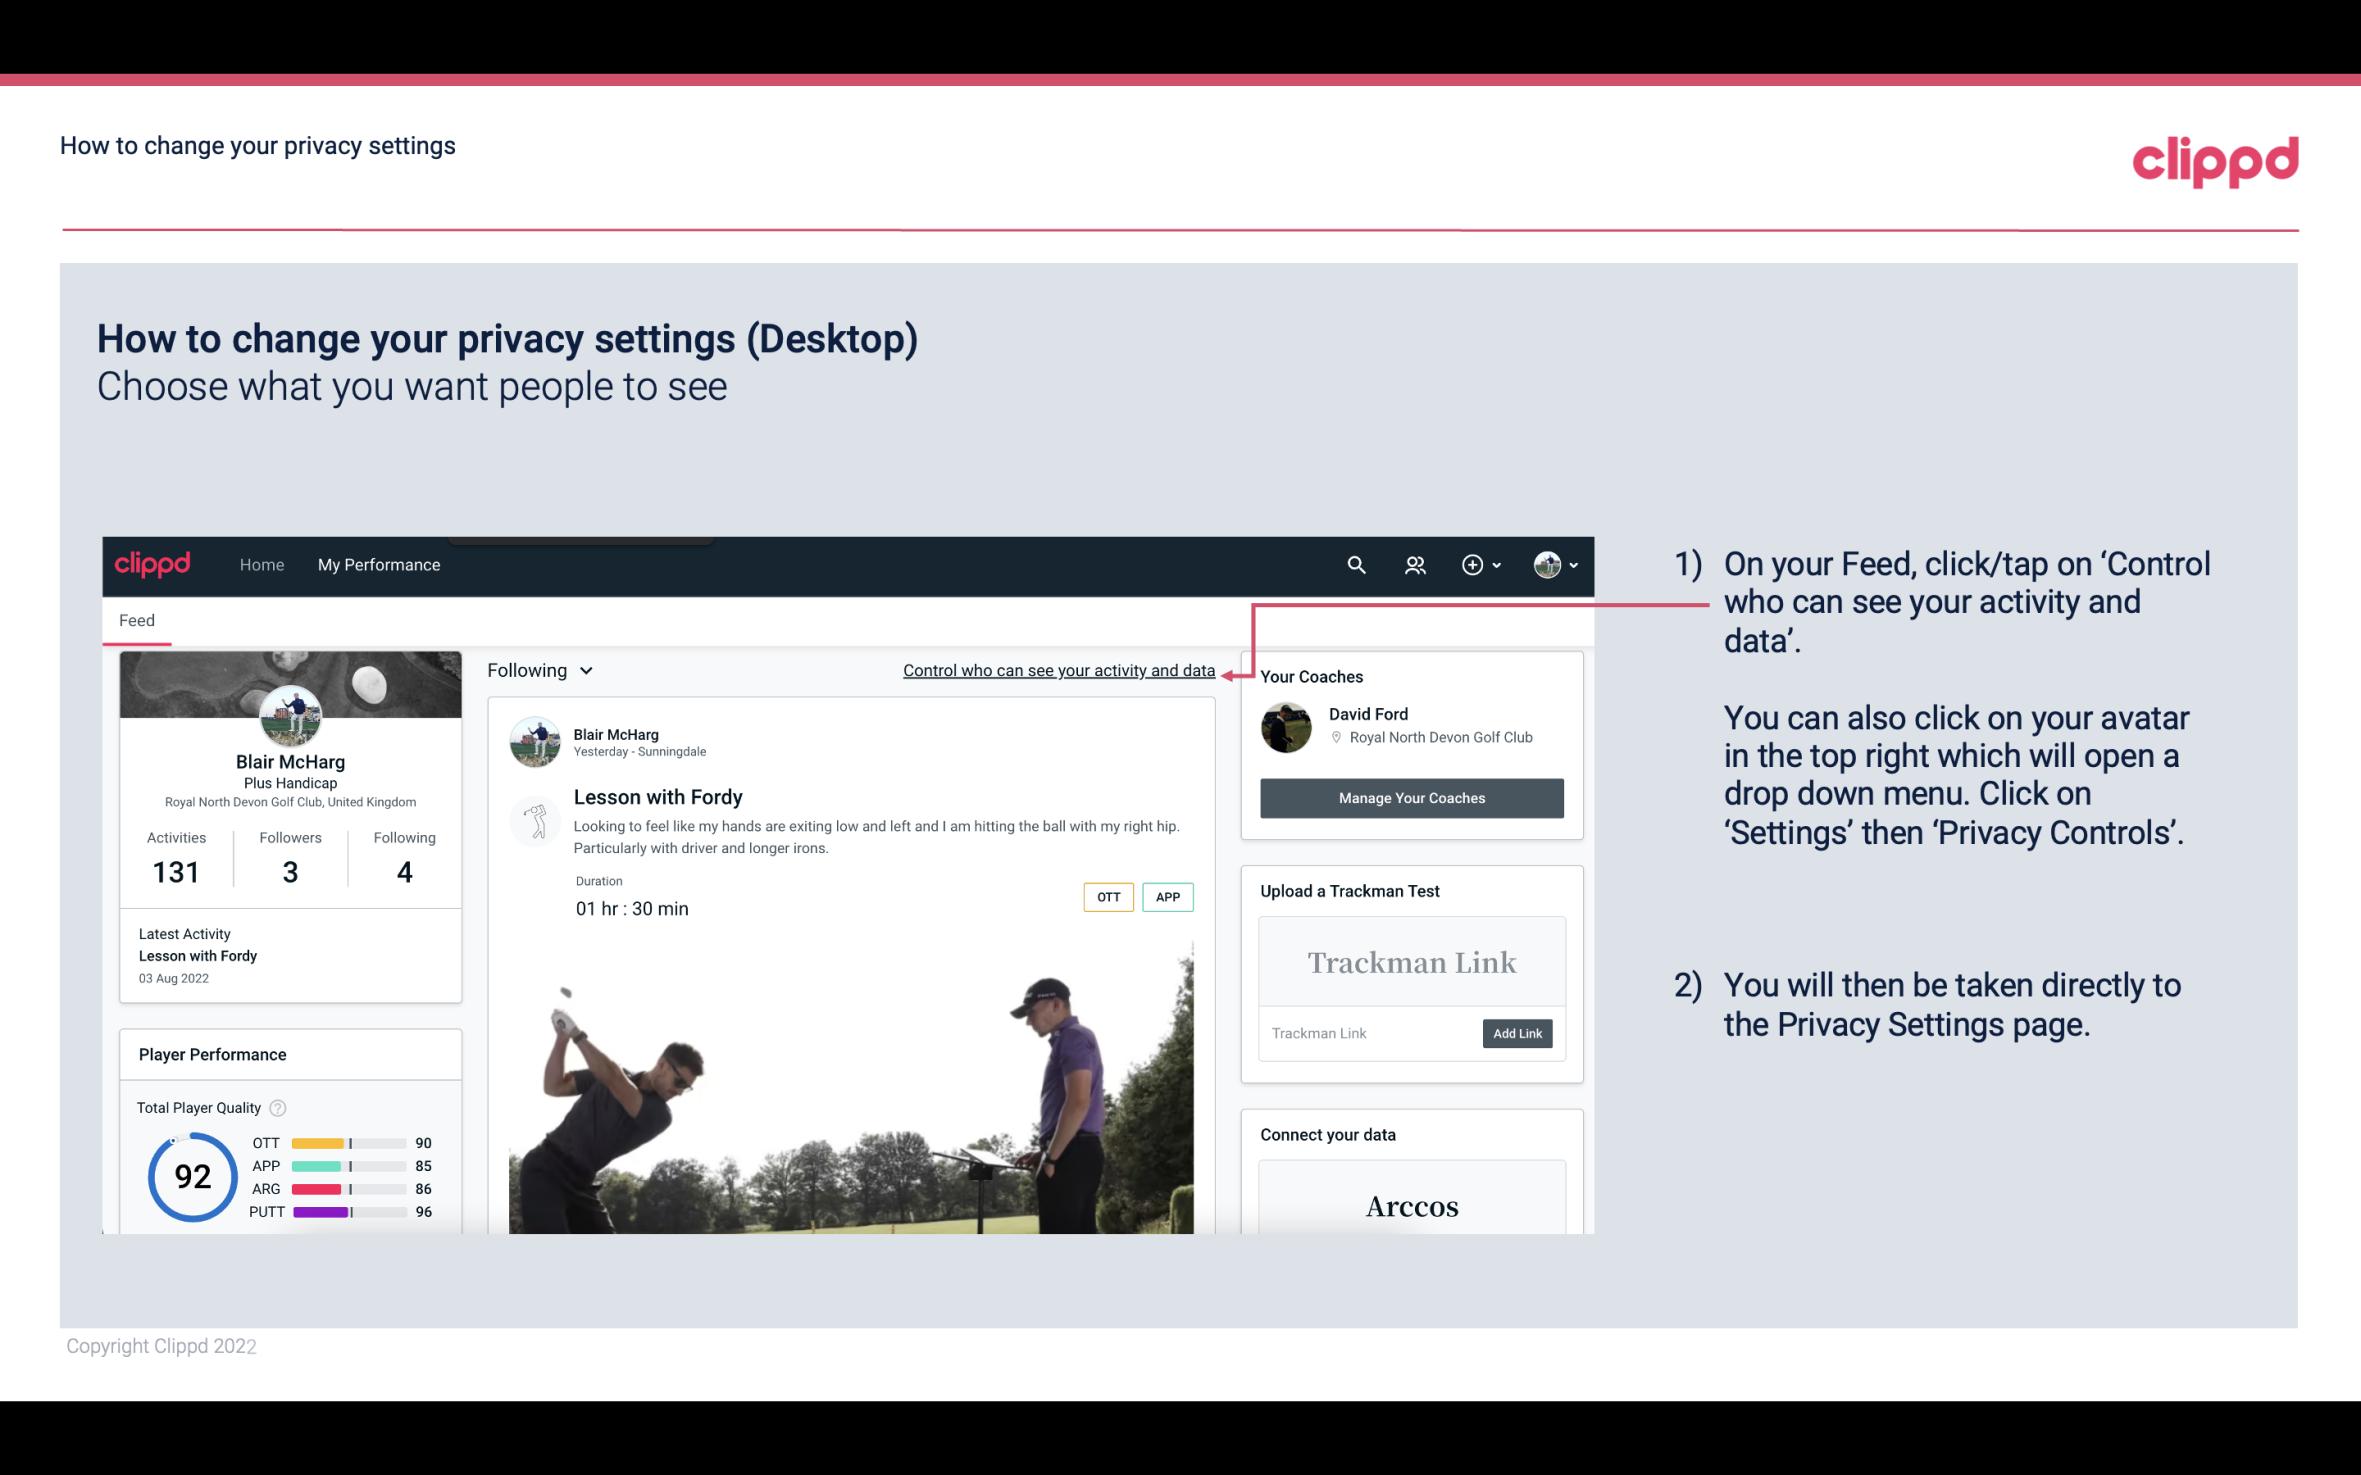Image resolution: width=2361 pixels, height=1475 pixels.
Task: Expand the avatar dropdown menu top right
Action: coord(1556,562)
